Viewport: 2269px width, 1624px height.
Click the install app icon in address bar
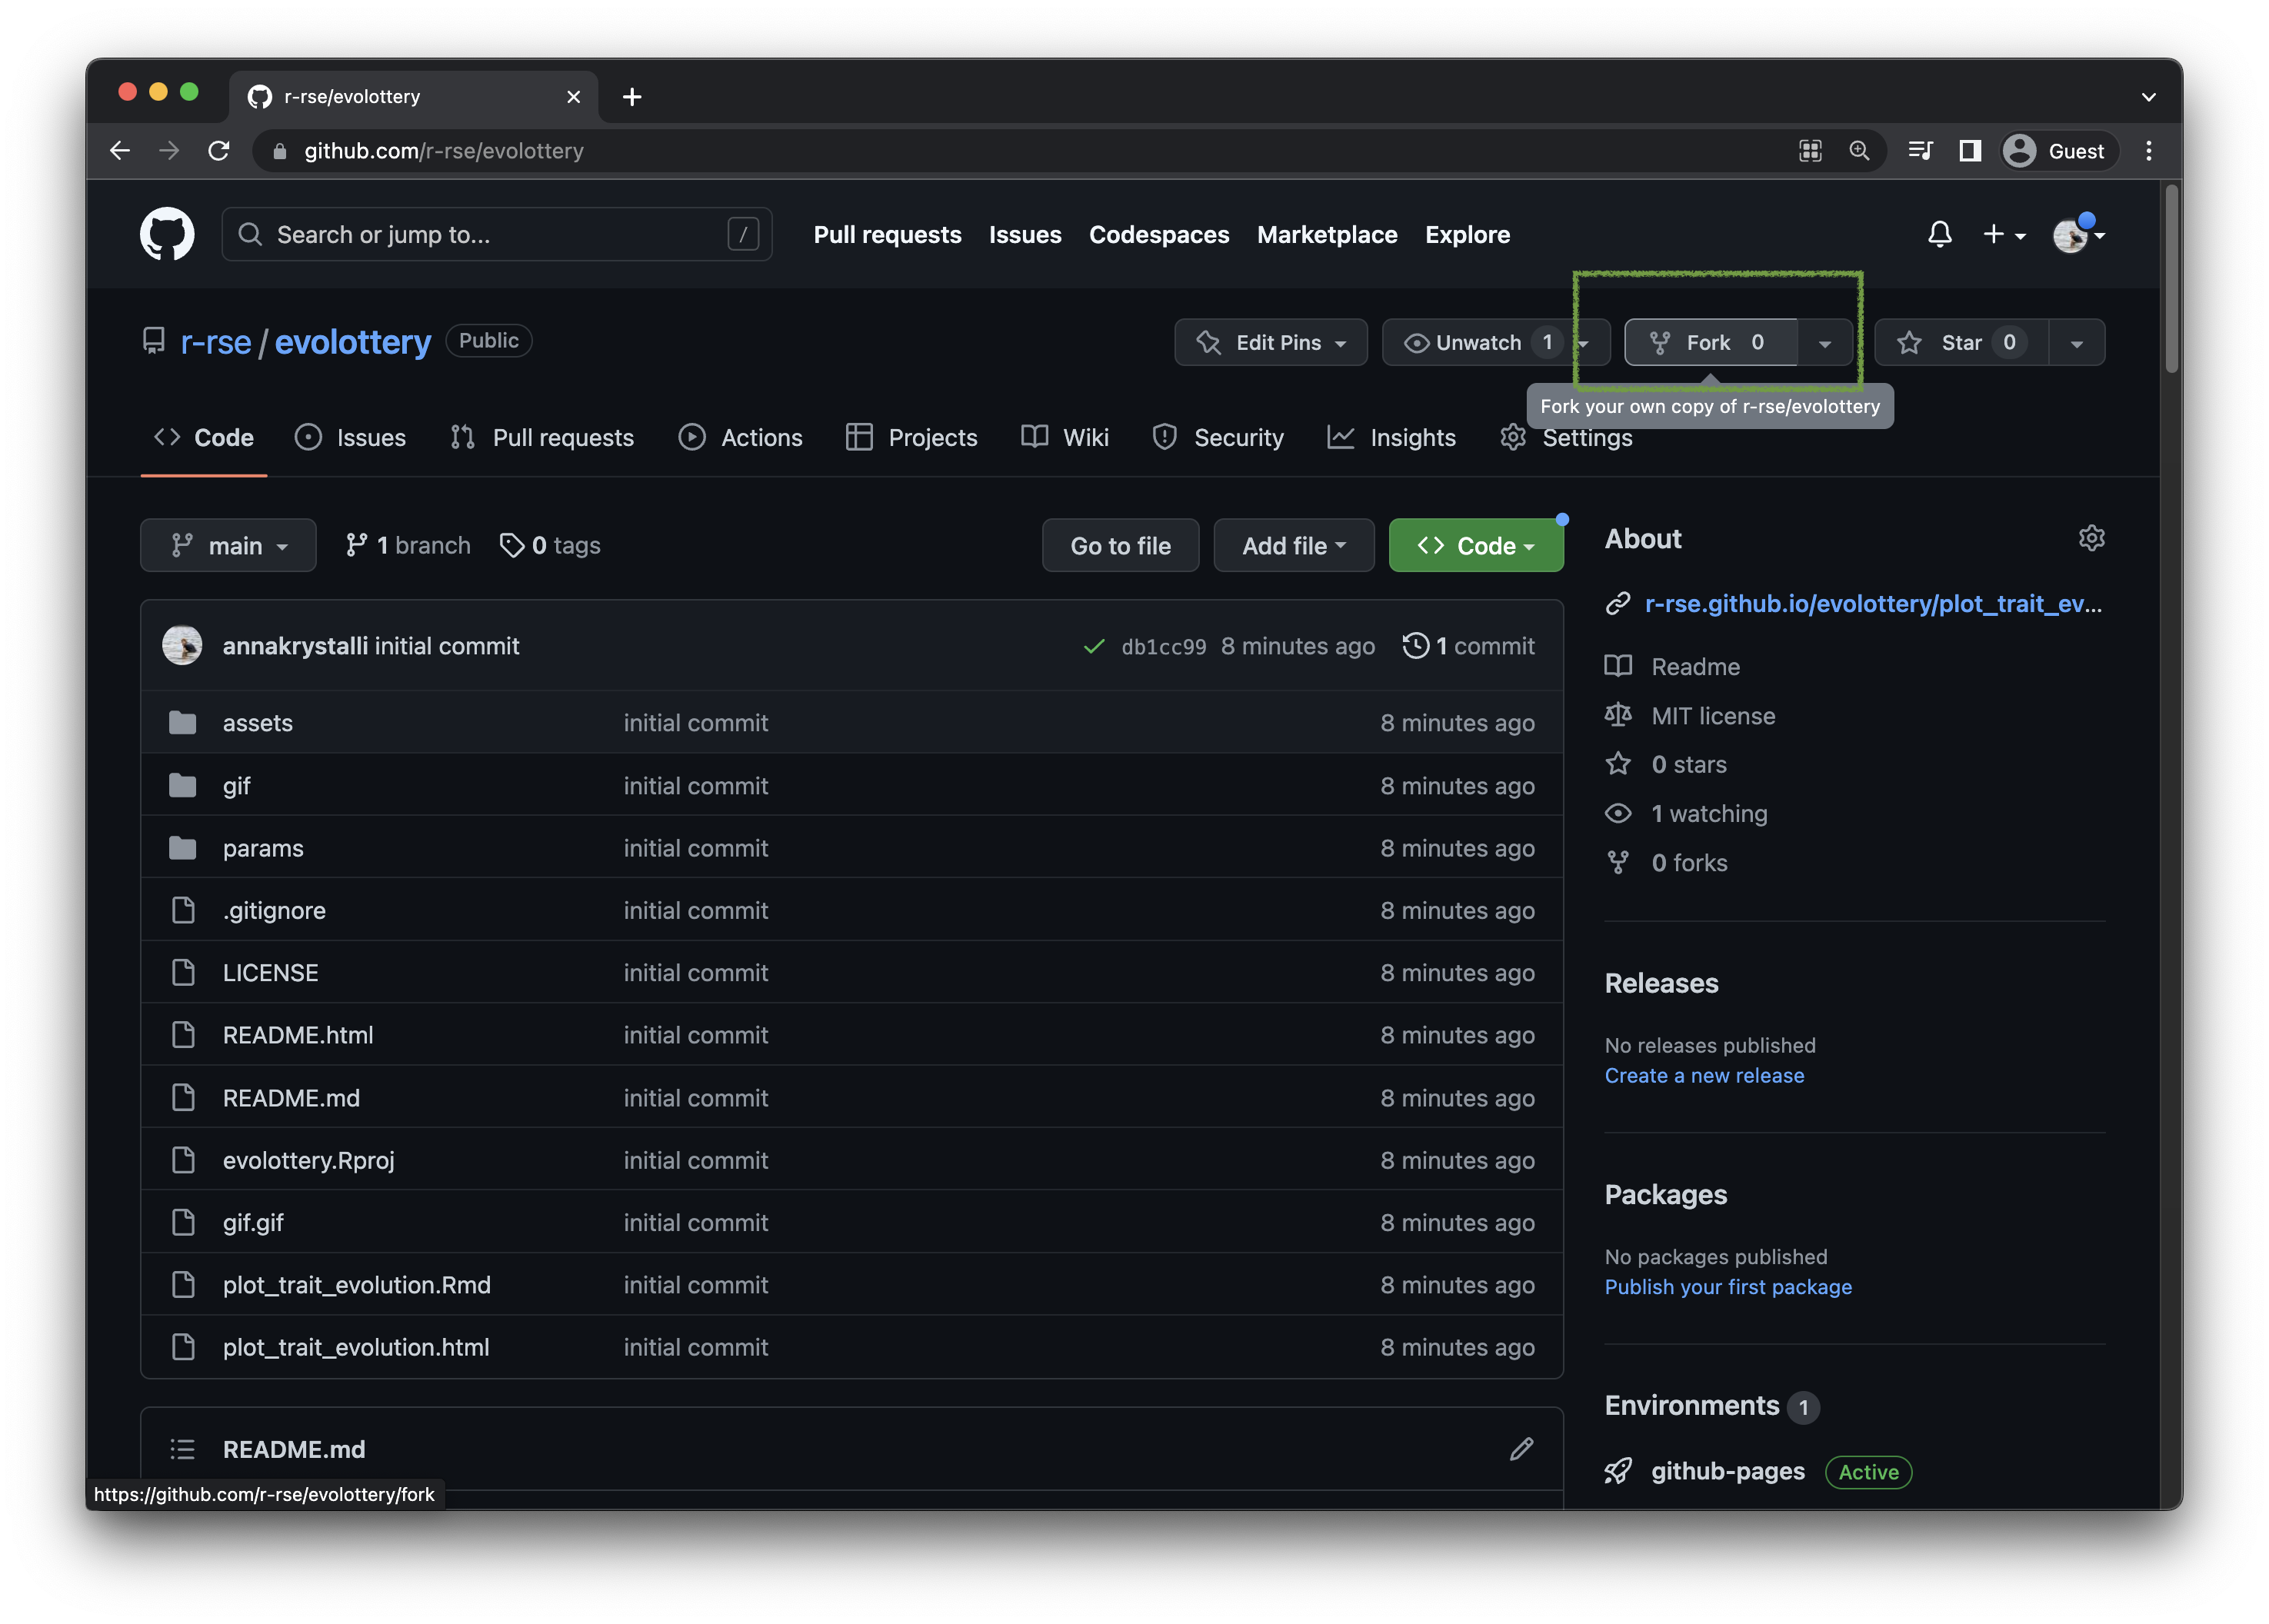[1809, 151]
